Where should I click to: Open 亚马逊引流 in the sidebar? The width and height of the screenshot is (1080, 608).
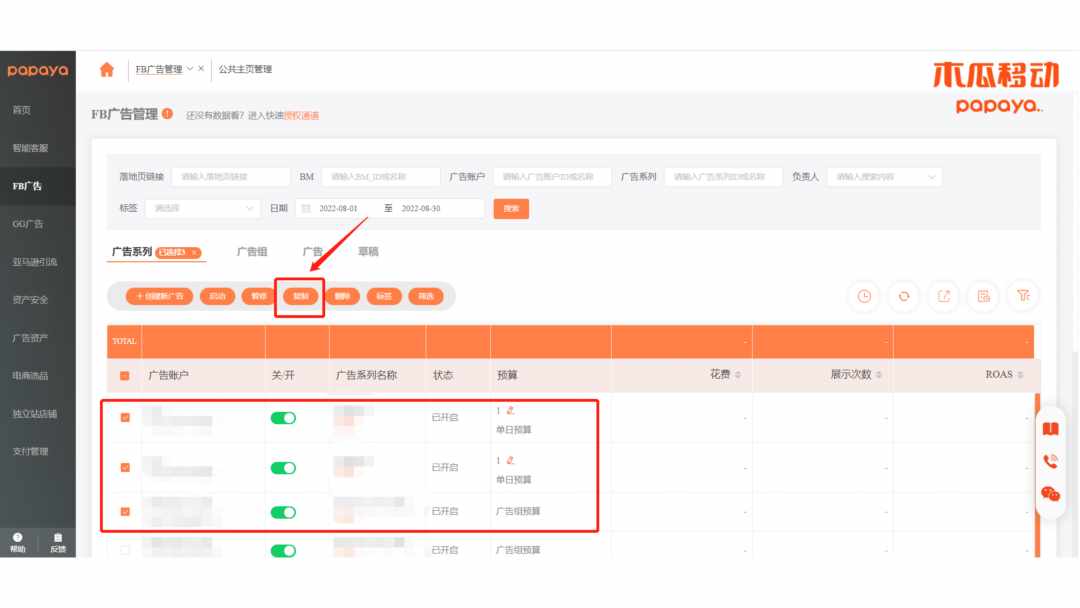[x=34, y=262]
